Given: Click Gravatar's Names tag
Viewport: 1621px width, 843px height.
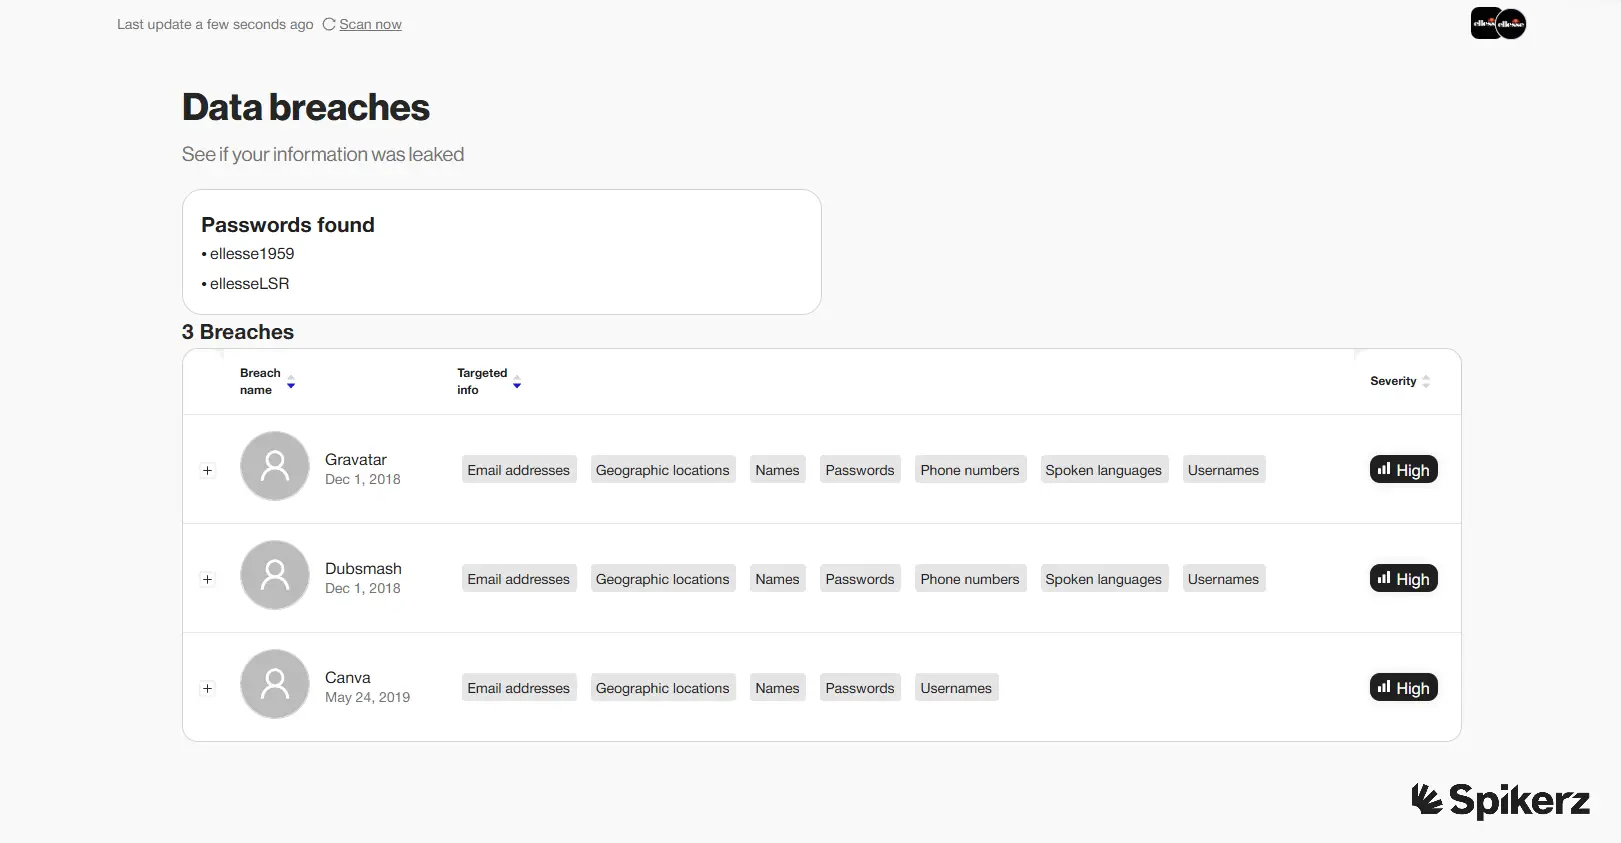Looking at the screenshot, I should (x=778, y=470).
